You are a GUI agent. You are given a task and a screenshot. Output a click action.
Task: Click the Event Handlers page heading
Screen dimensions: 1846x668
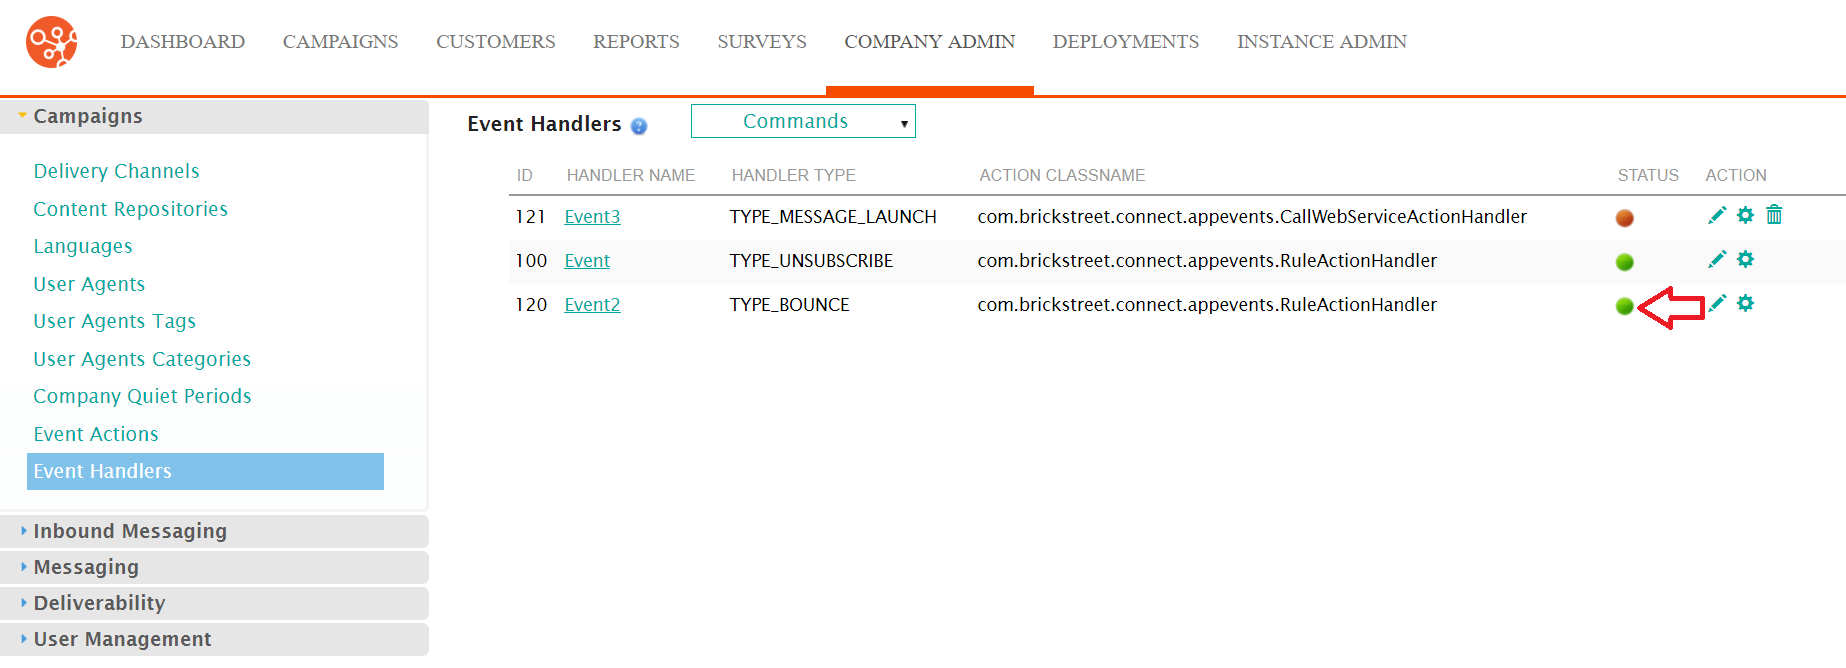tap(544, 124)
